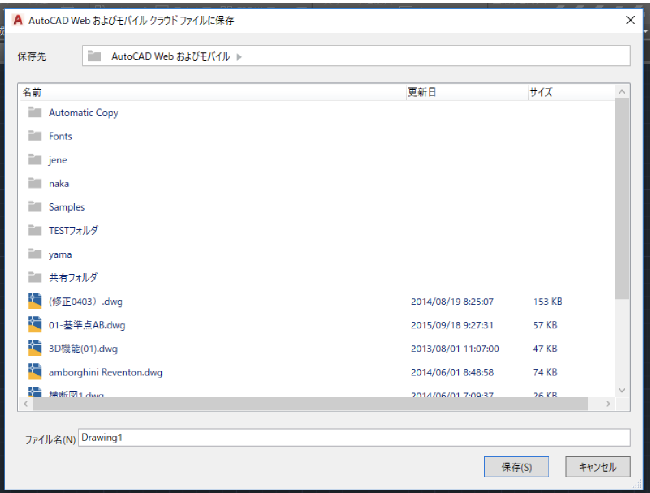Click vertical scrollbar down arrow
Viewport: 650px width, 493px height.
pos(622,390)
